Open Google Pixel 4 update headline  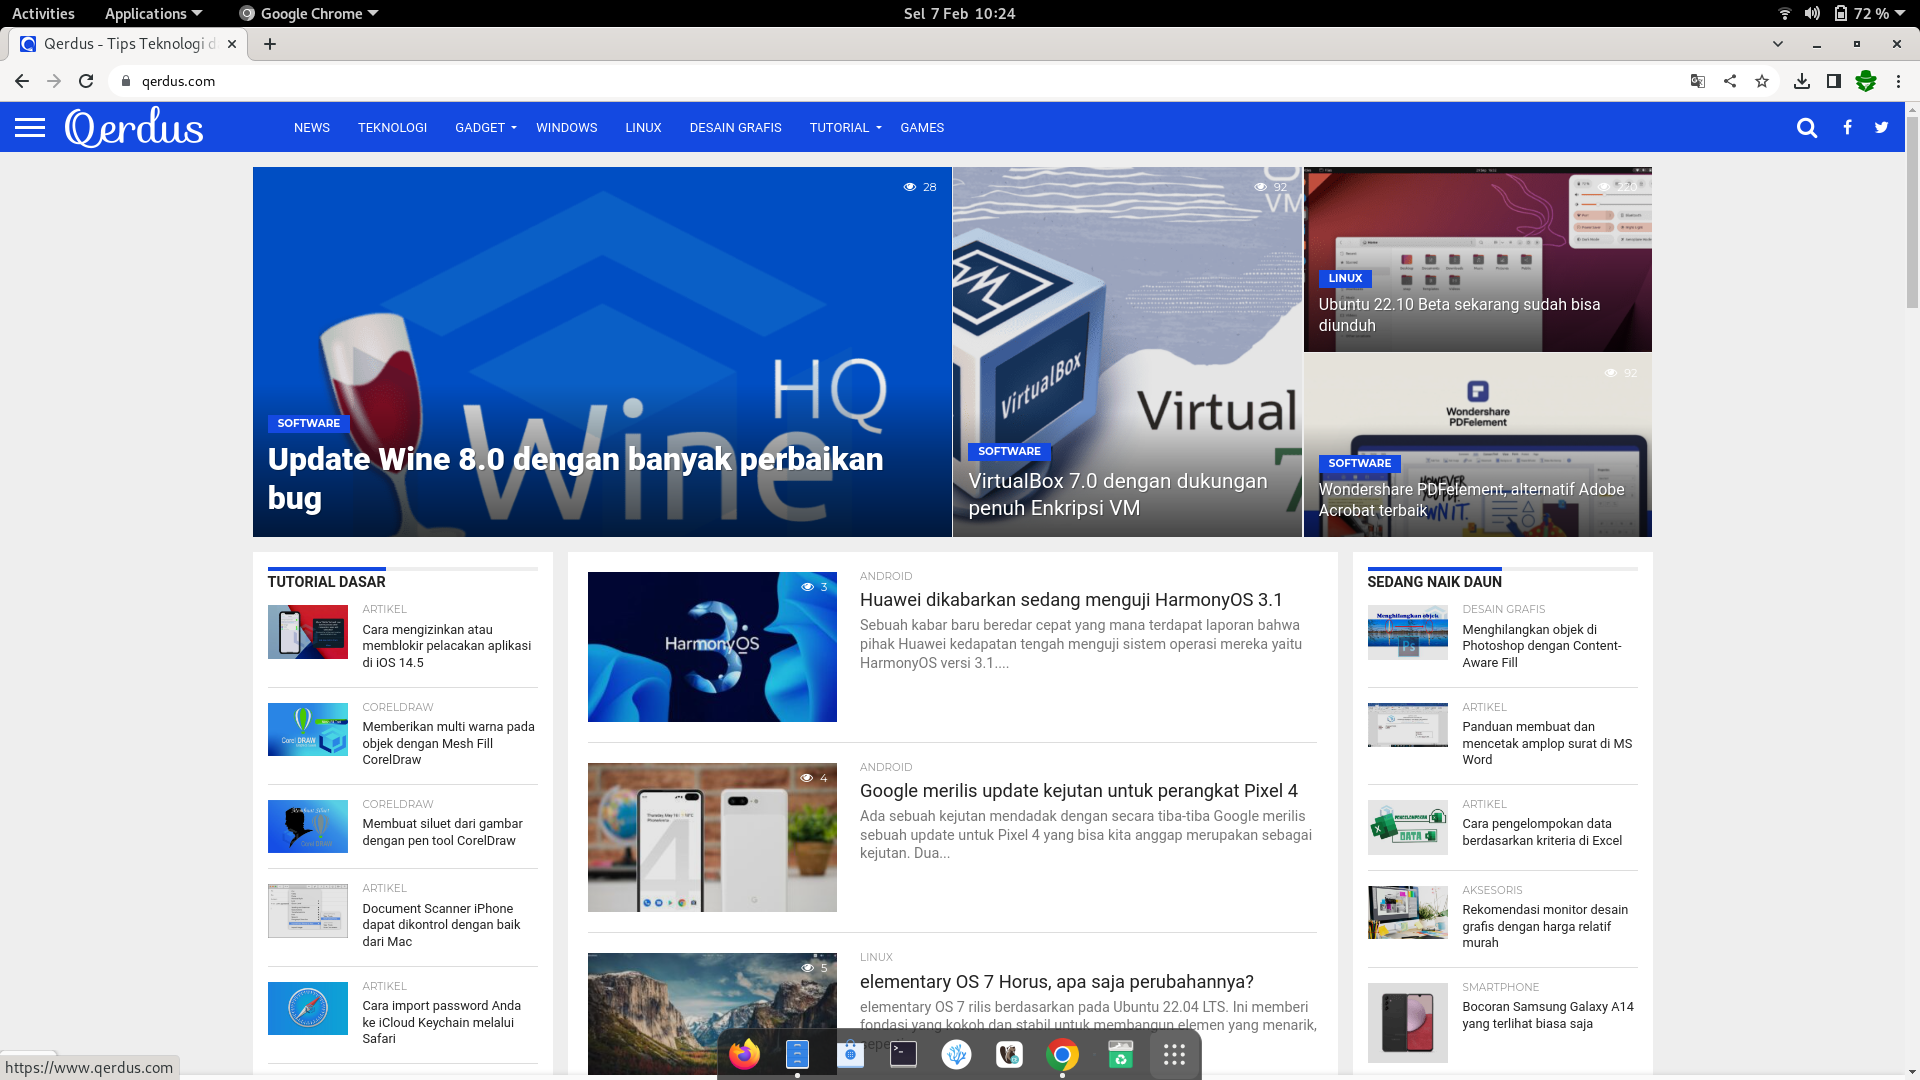pyautogui.click(x=1078, y=791)
